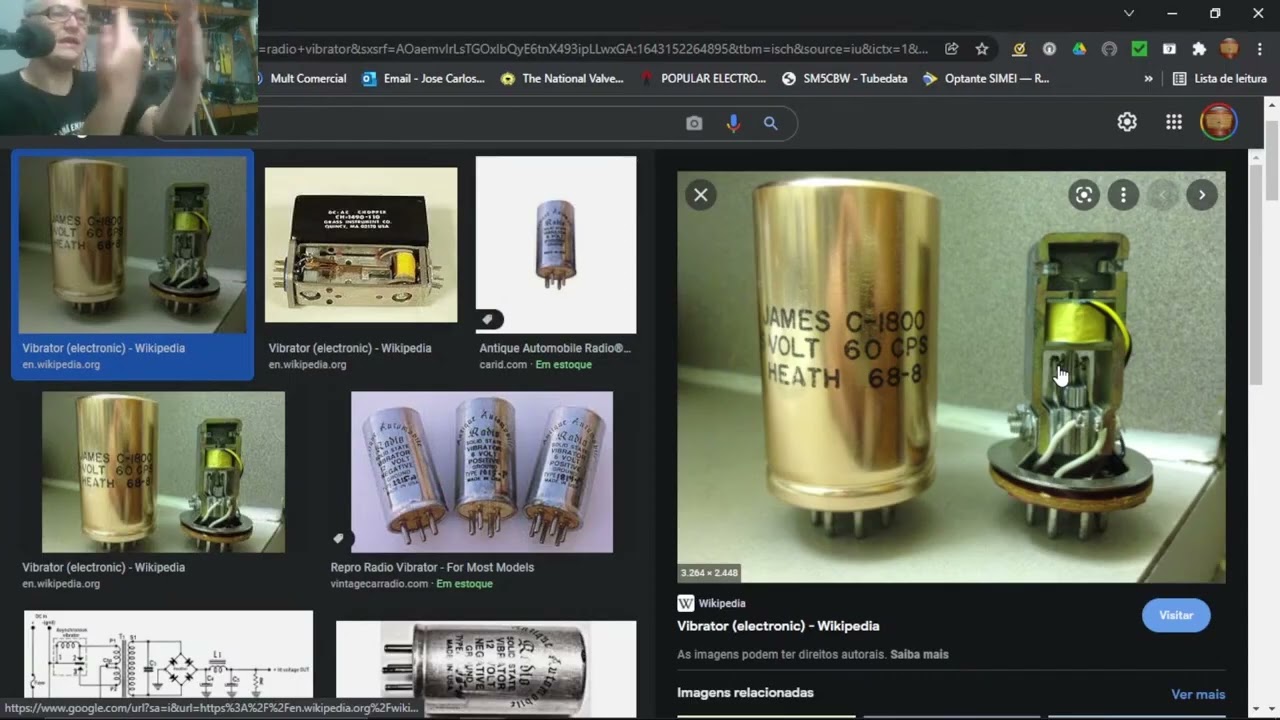The height and width of the screenshot is (720, 1280).
Task: Click the Visitar button
Action: point(1176,615)
